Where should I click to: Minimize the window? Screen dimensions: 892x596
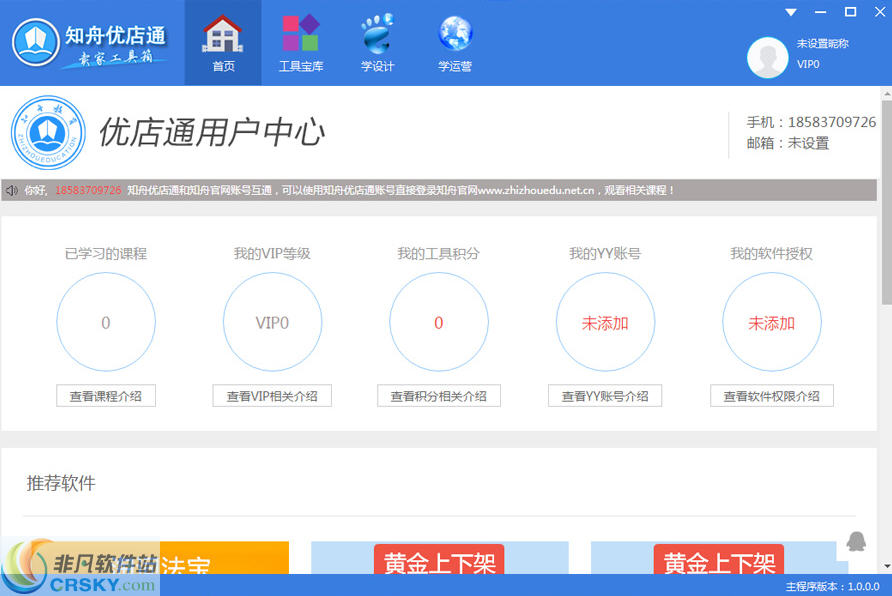(820, 12)
